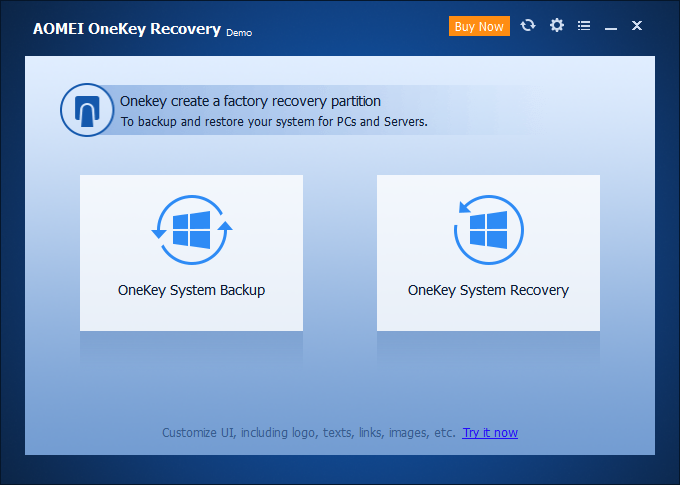Click the orange Buy Now button
Image resolution: width=680 pixels, height=485 pixels.
click(x=479, y=26)
